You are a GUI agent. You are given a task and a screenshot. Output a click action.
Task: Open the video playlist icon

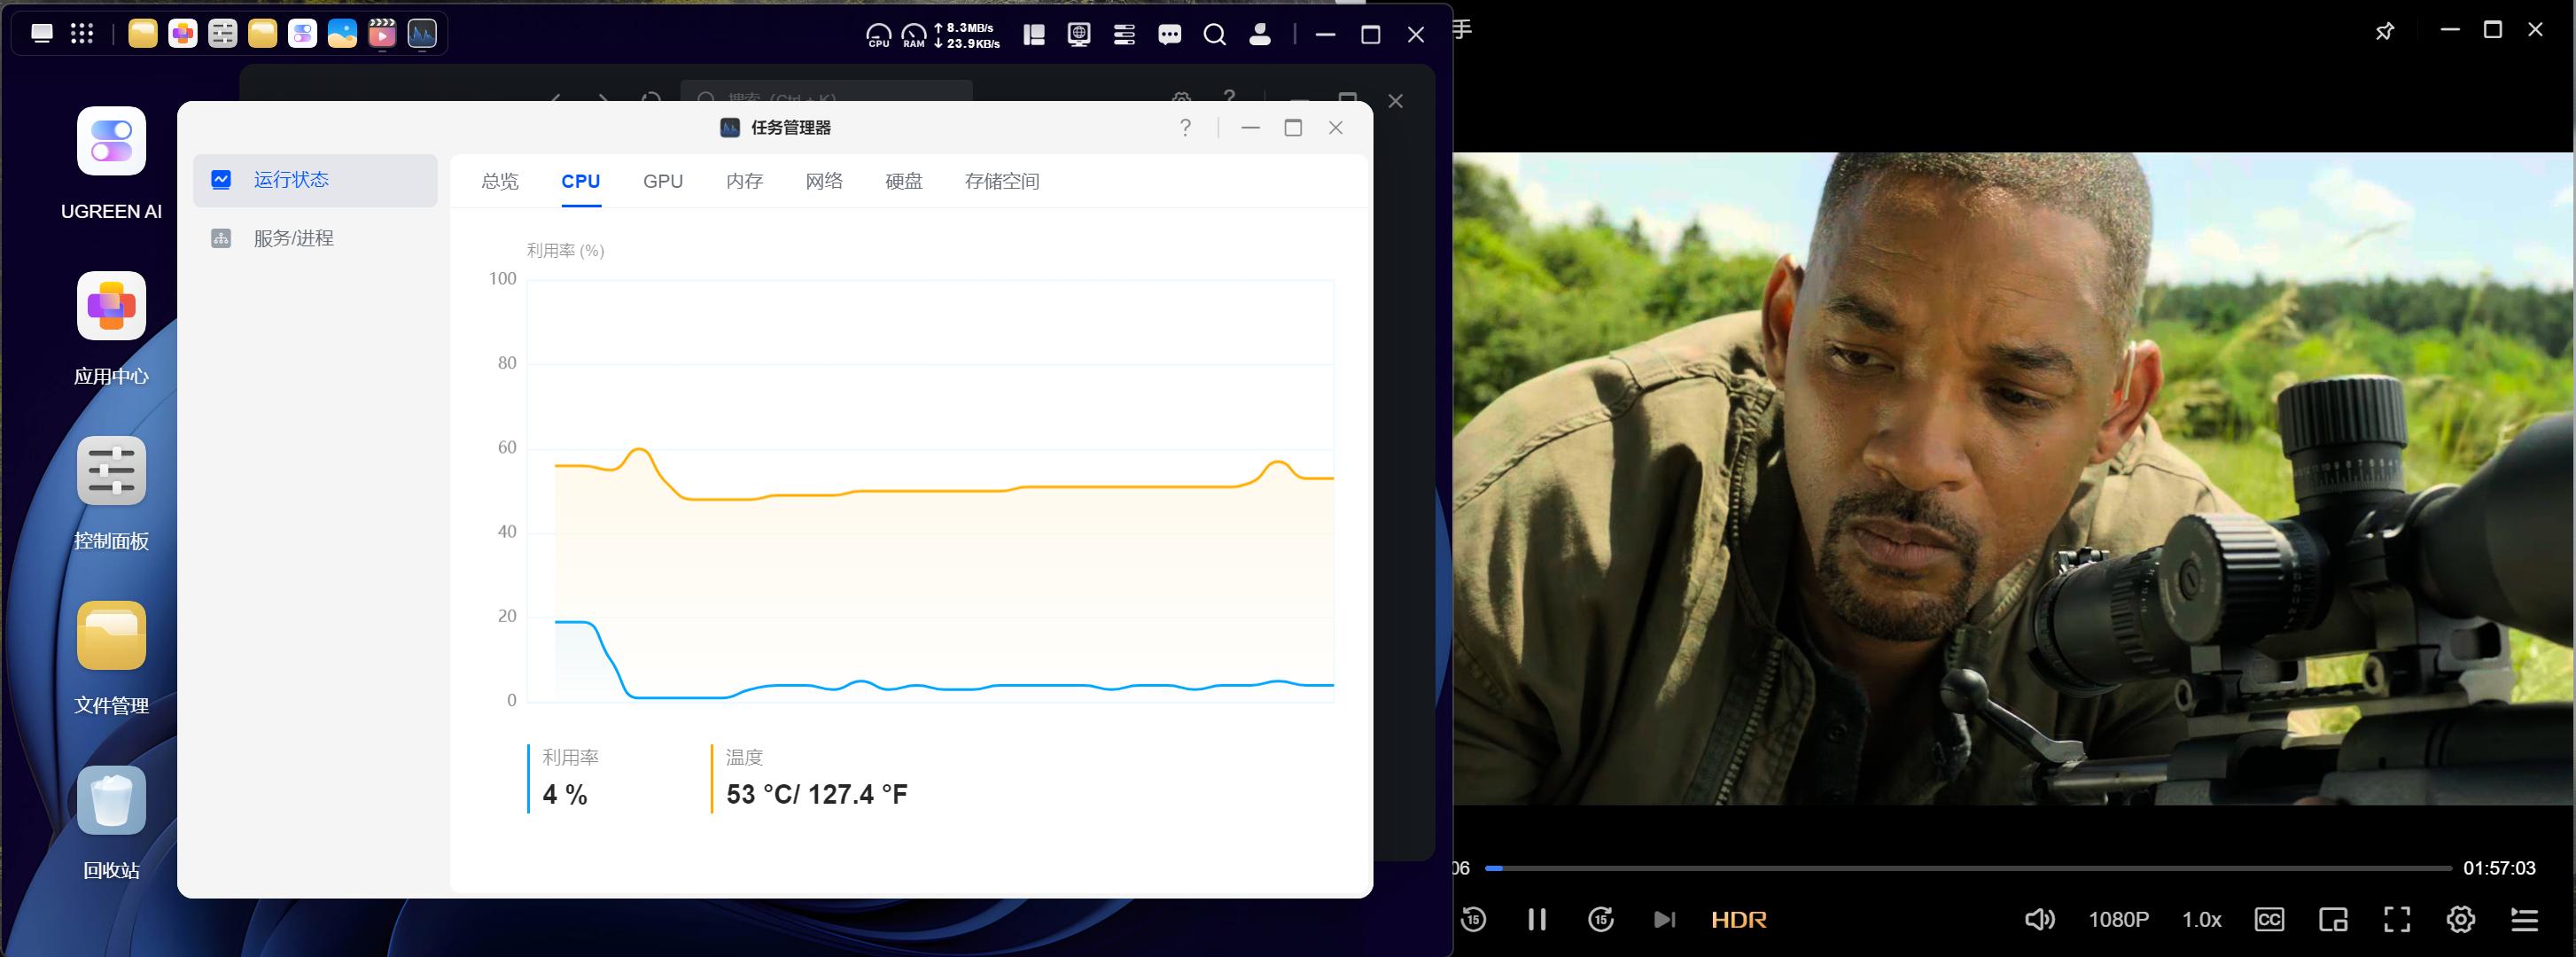2525,919
